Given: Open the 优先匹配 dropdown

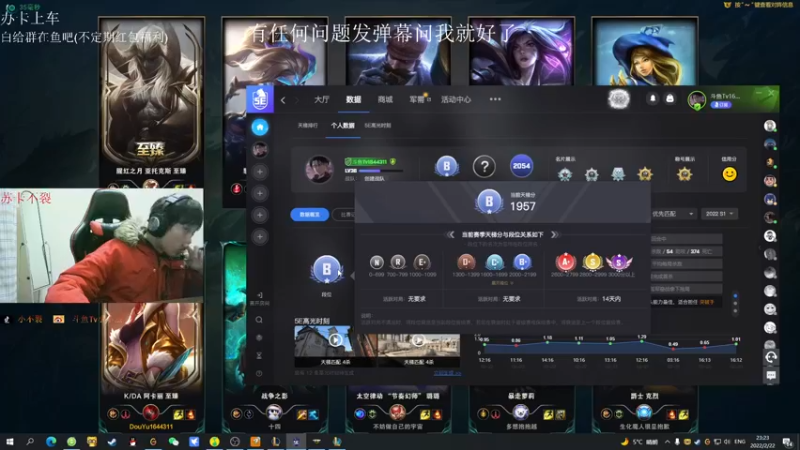Looking at the screenshot, I should 672,214.
